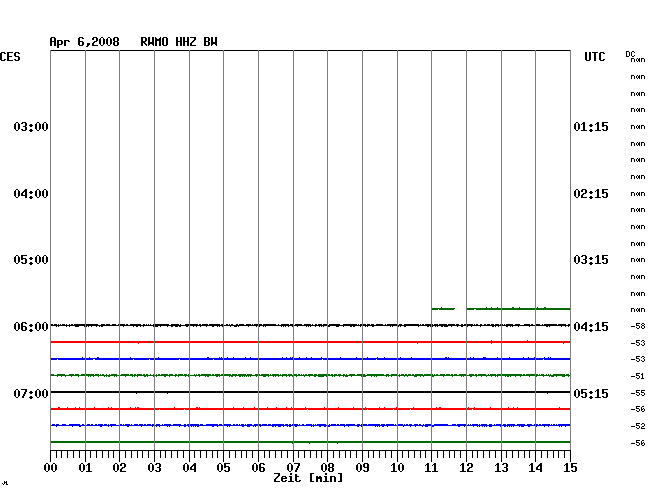Select the '-52' DC offset value
Screen dimensions: 650x494
click(x=638, y=426)
